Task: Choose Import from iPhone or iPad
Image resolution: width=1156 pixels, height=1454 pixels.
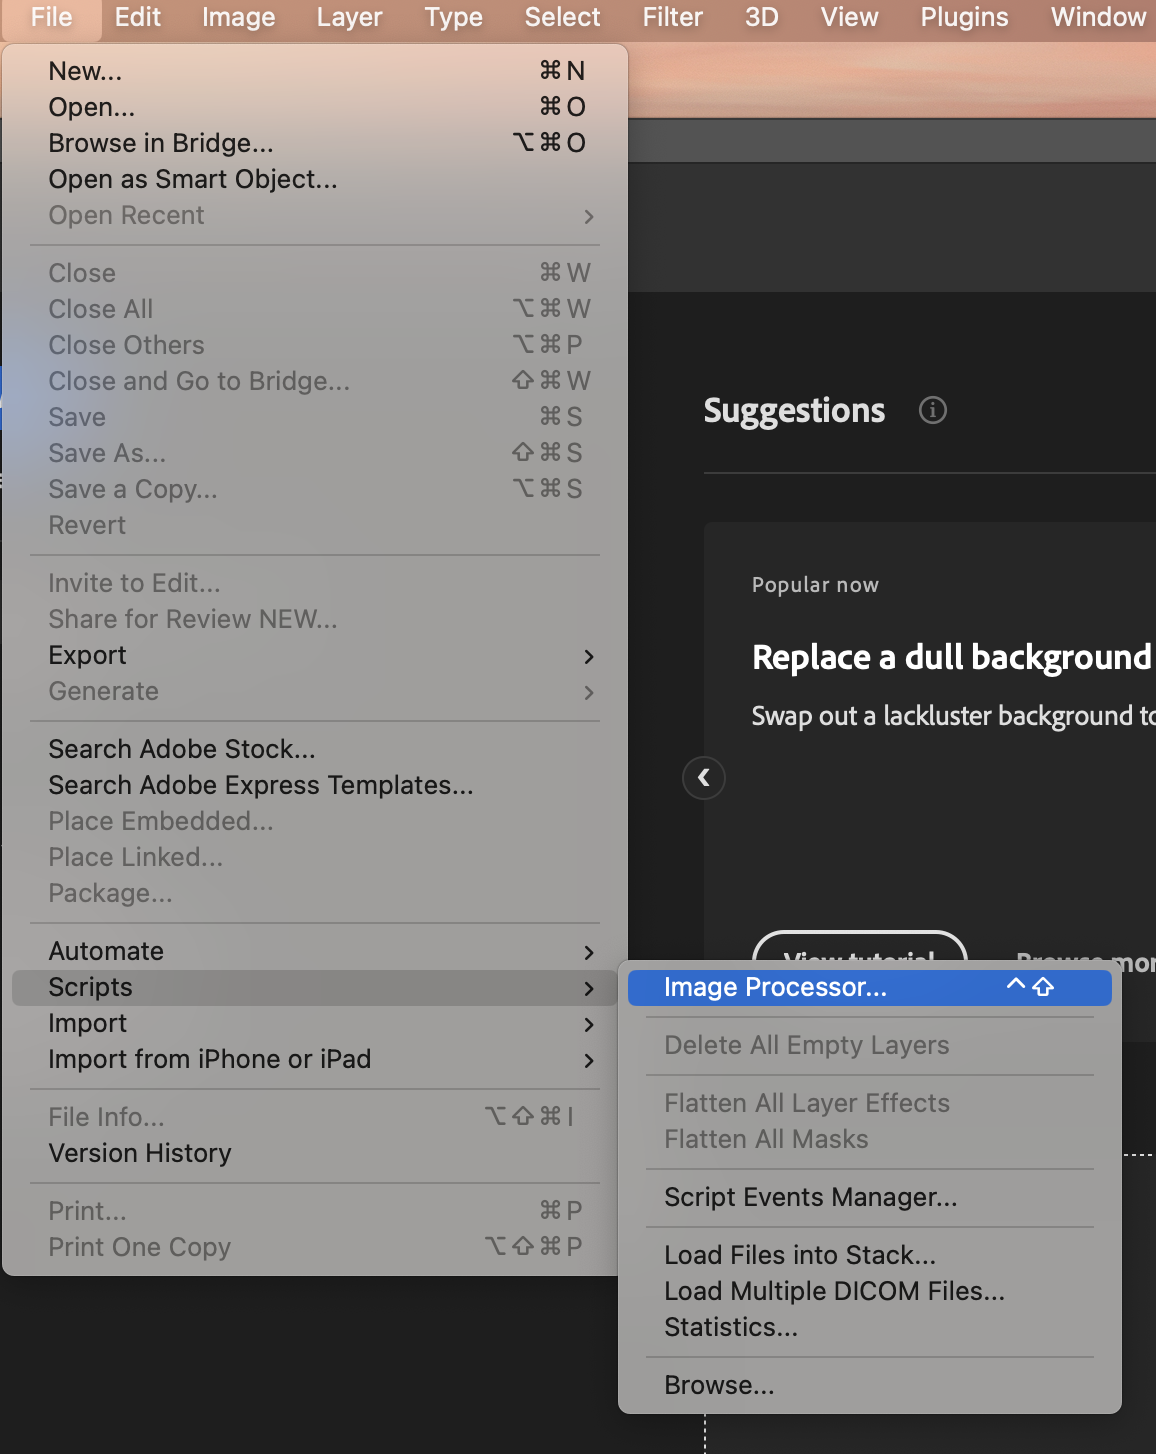Action: [x=210, y=1059]
